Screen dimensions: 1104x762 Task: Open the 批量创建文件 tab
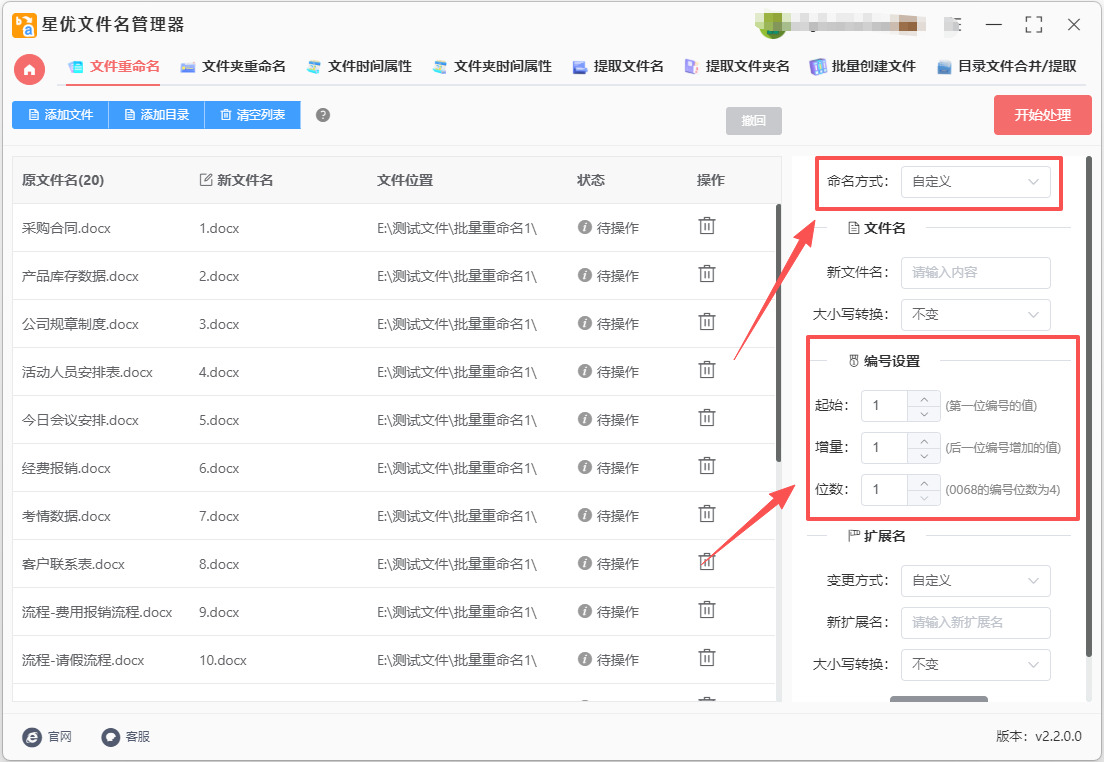pyautogui.click(x=862, y=67)
